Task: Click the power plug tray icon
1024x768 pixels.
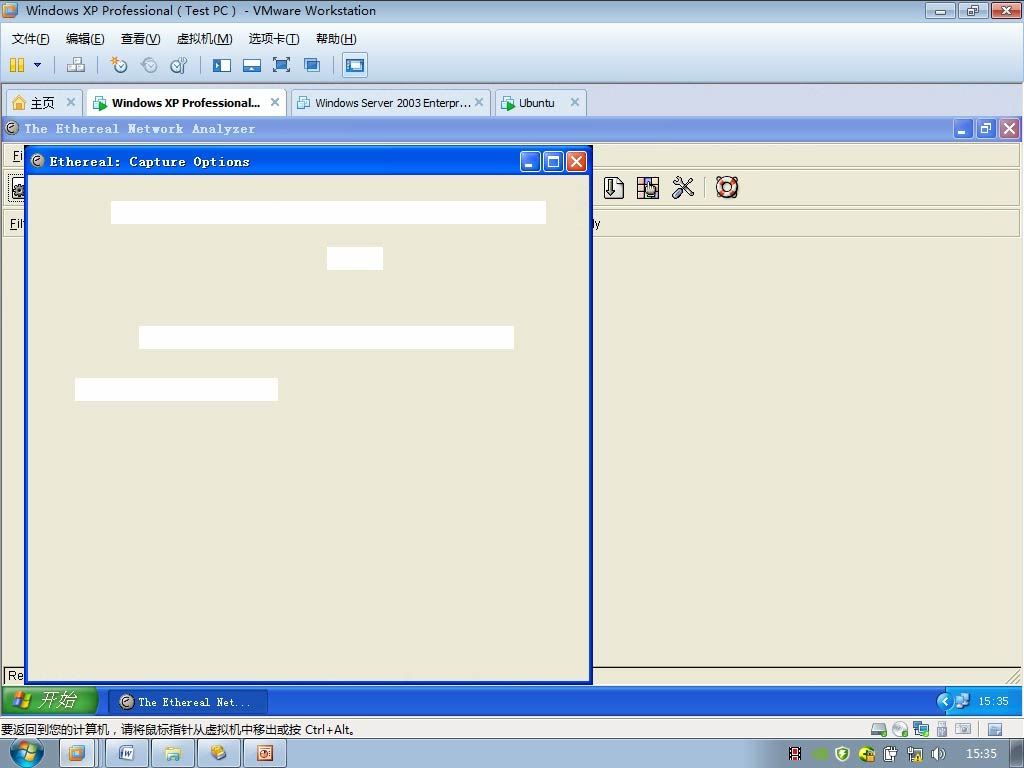Action: [x=891, y=754]
